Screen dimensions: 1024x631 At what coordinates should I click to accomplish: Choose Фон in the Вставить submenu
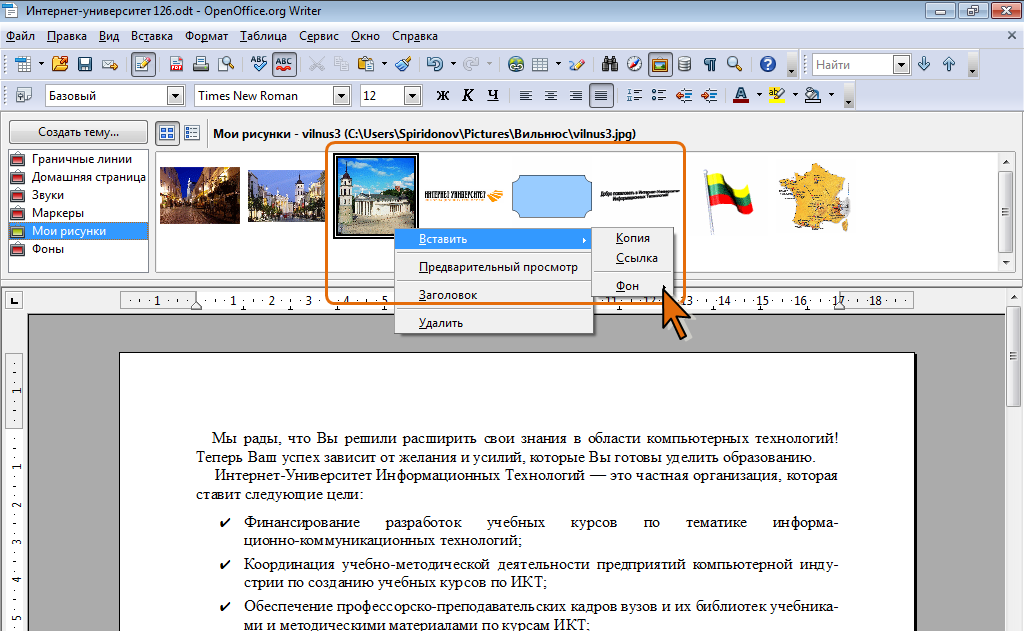click(628, 285)
